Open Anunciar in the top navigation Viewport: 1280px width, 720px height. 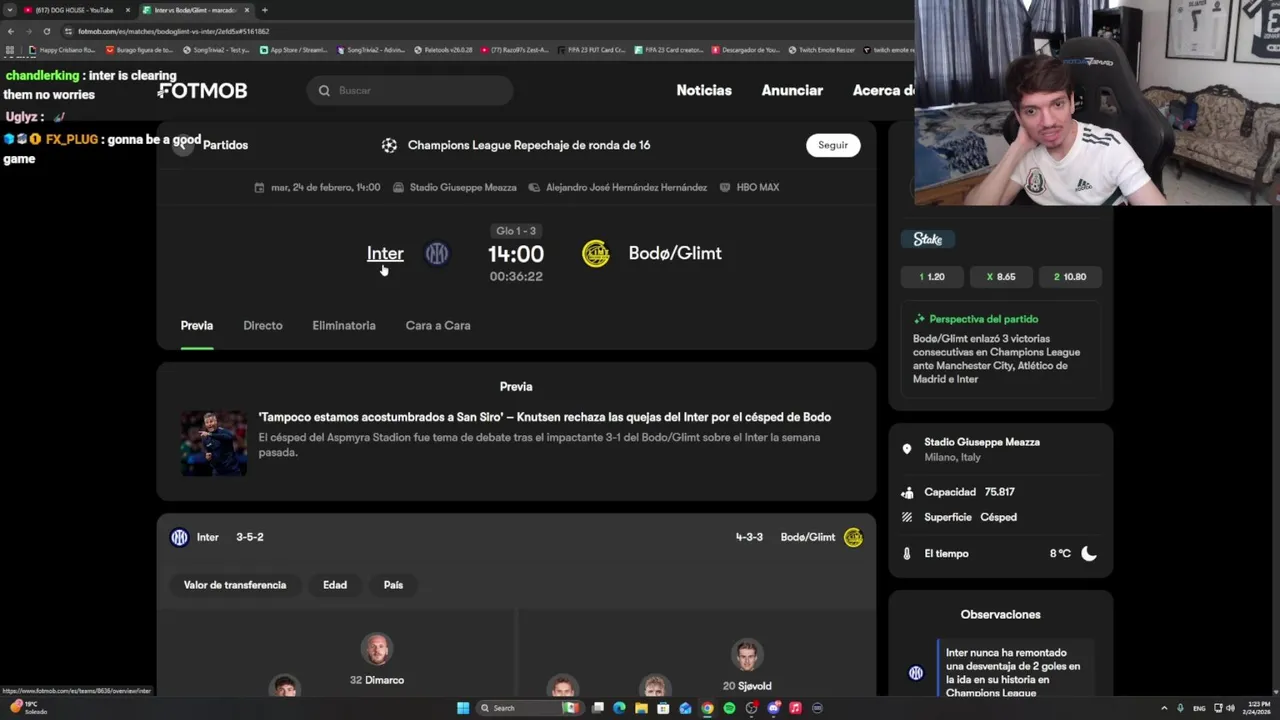click(792, 91)
